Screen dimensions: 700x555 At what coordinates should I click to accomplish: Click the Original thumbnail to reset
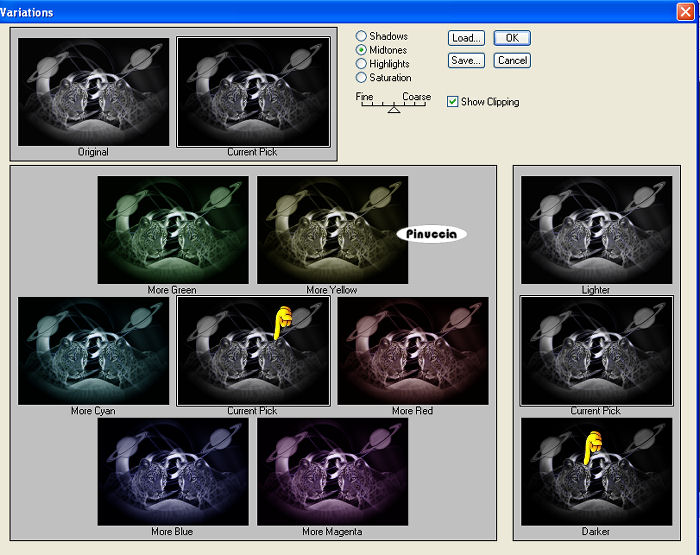tap(94, 92)
